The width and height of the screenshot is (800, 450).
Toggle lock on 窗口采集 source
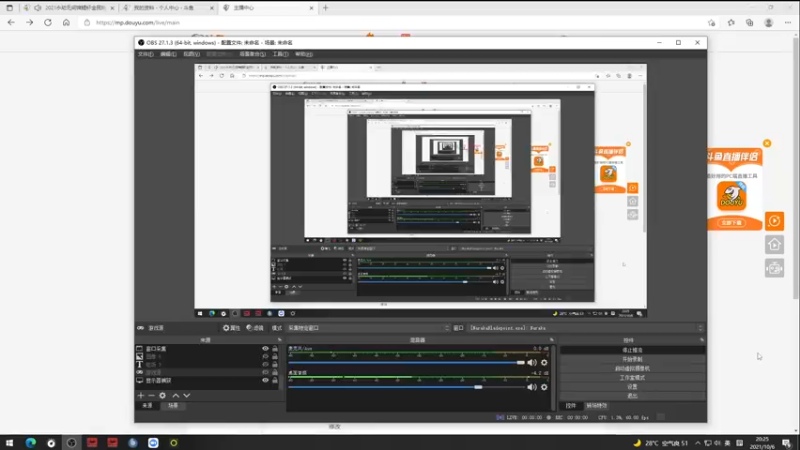point(275,349)
